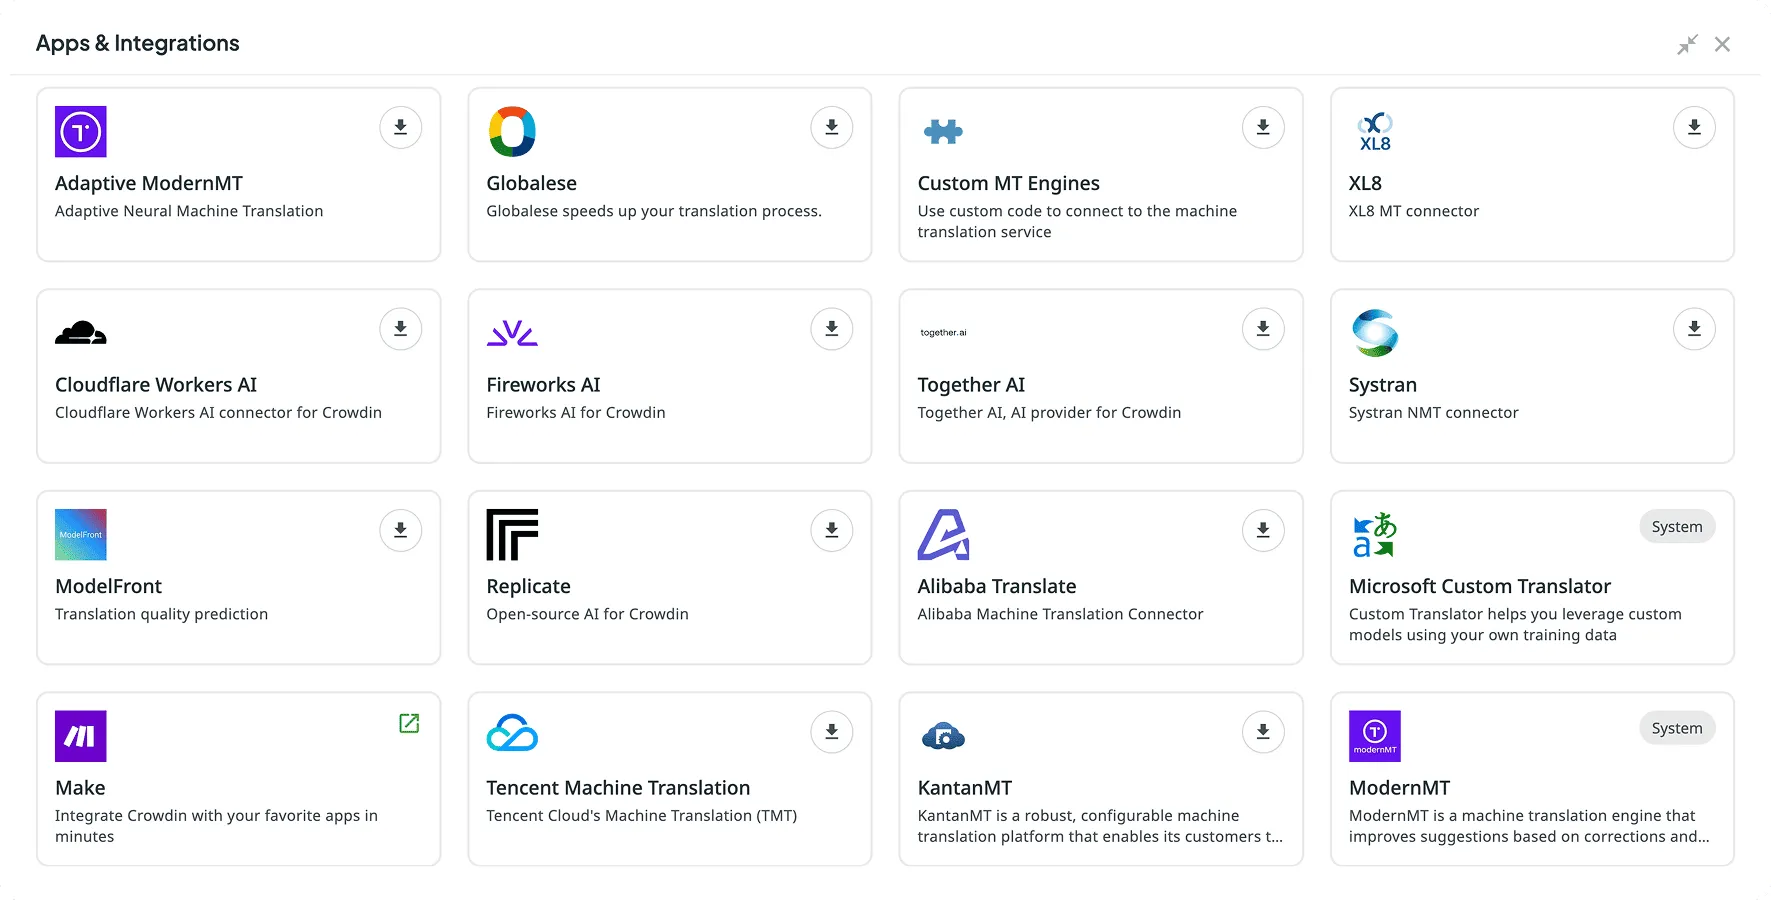The image size is (1771, 900).
Task: Select the Globalese colorful ring logo
Action: click(512, 131)
